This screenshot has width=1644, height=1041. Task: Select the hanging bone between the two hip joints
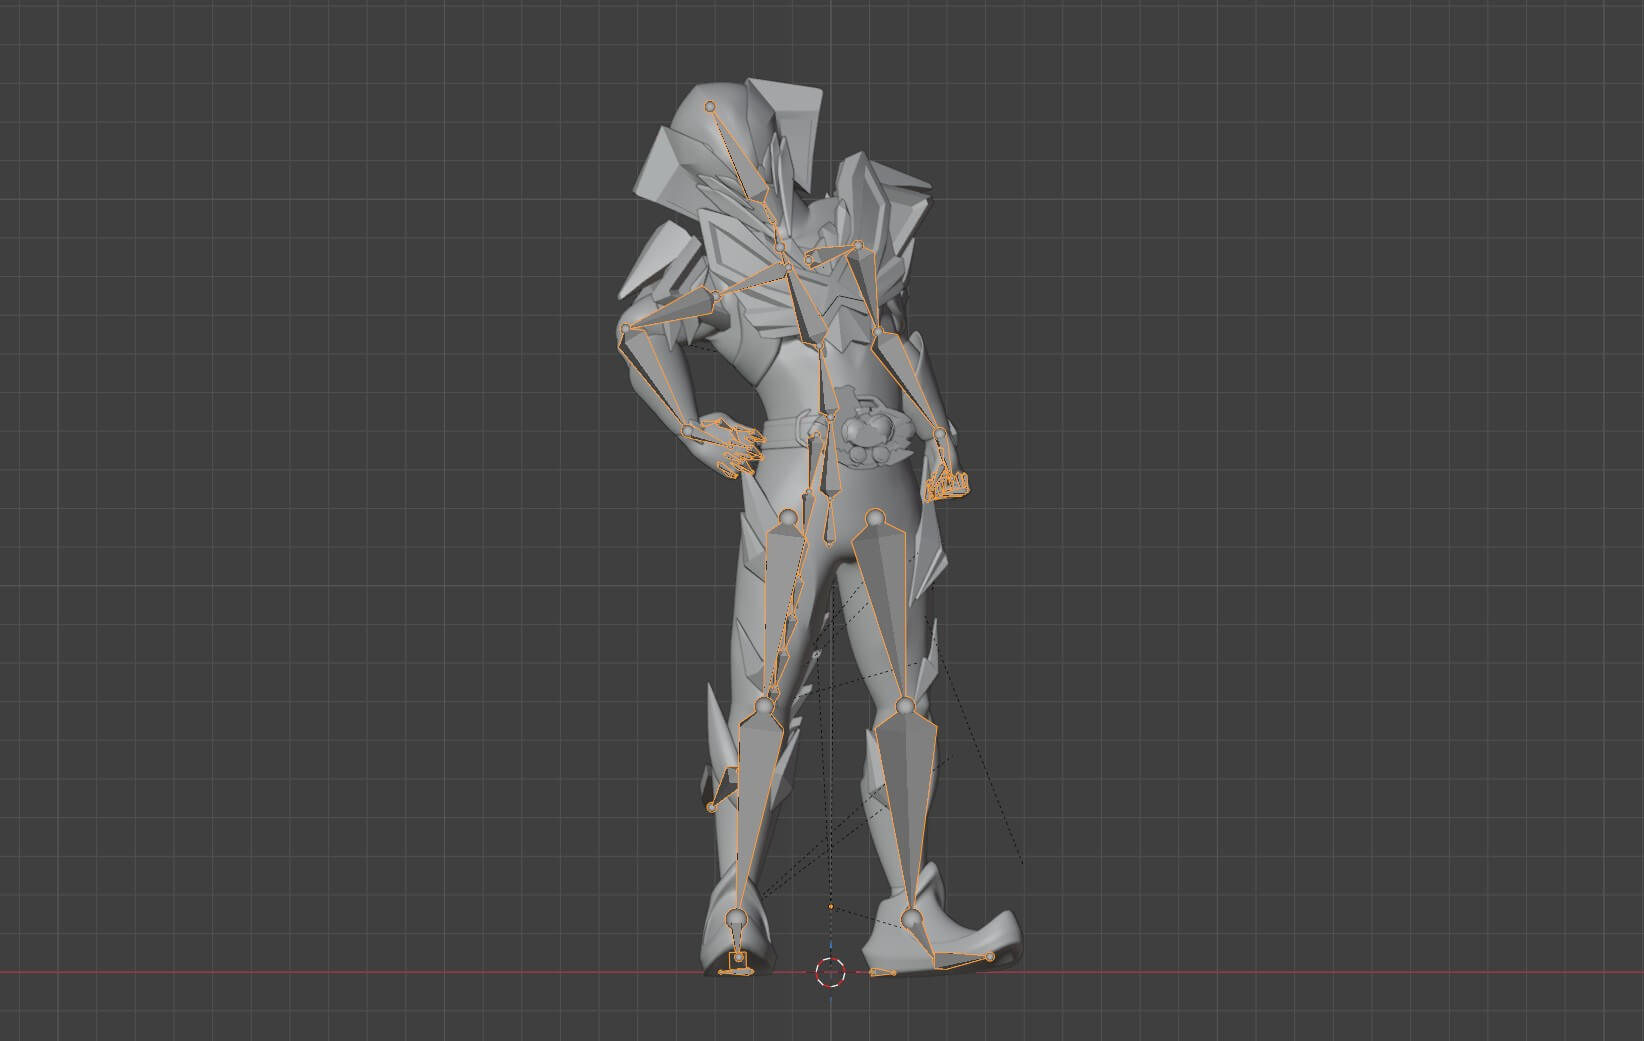pos(830,520)
